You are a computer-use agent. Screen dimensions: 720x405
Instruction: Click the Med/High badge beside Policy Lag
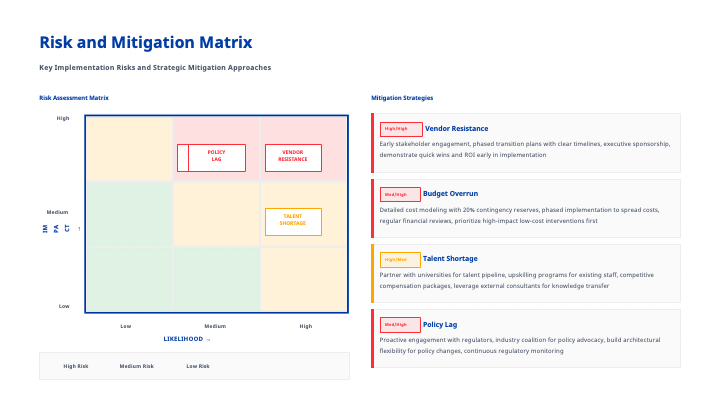click(401, 324)
